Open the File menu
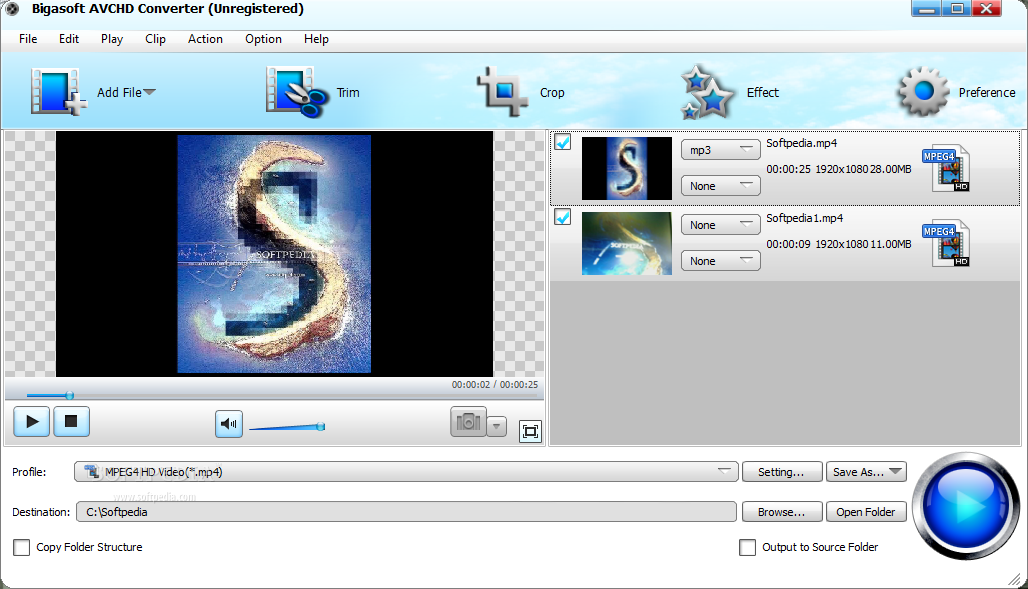 coord(28,39)
